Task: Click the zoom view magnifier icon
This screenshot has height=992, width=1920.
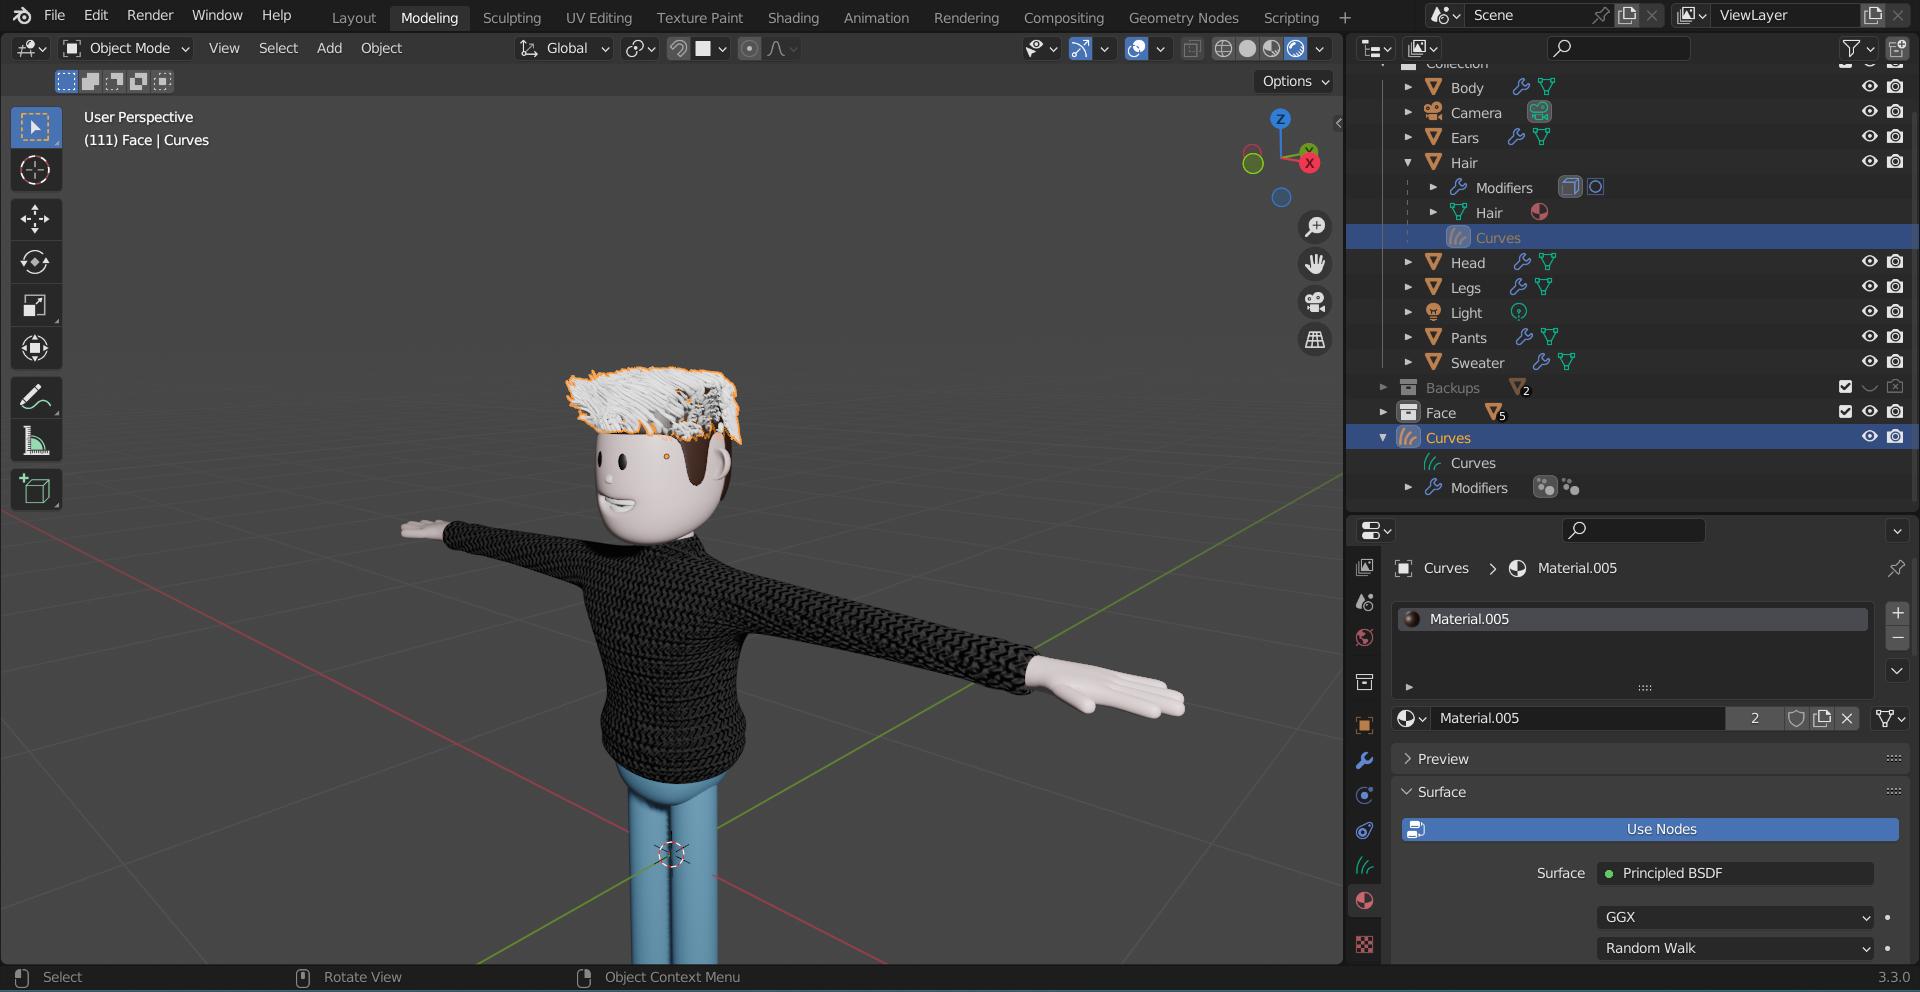Action: click(x=1315, y=227)
